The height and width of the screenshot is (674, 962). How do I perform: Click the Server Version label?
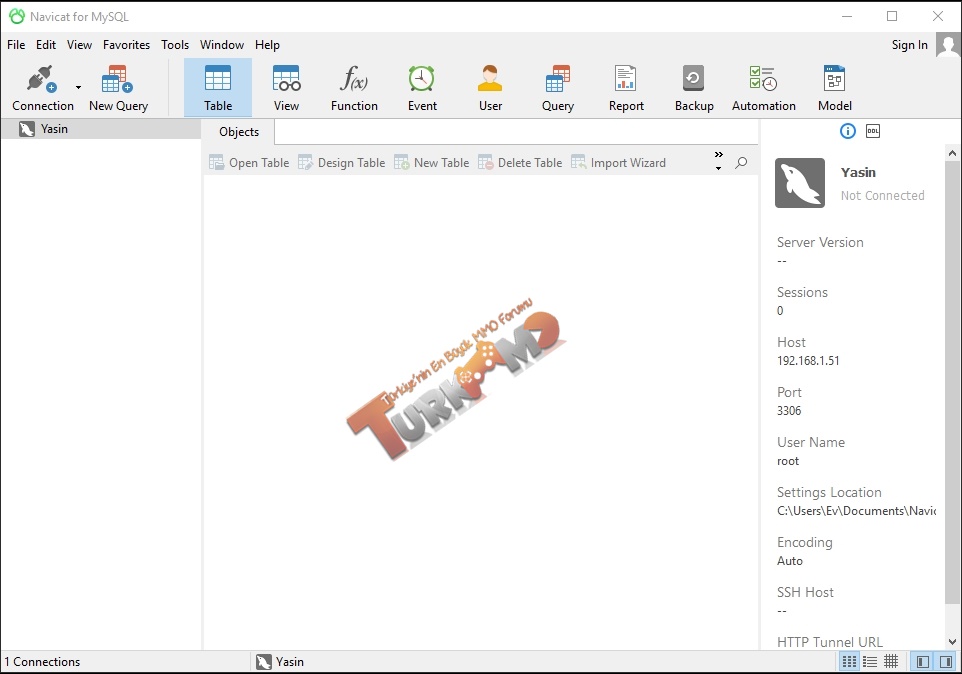click(820, 242)
